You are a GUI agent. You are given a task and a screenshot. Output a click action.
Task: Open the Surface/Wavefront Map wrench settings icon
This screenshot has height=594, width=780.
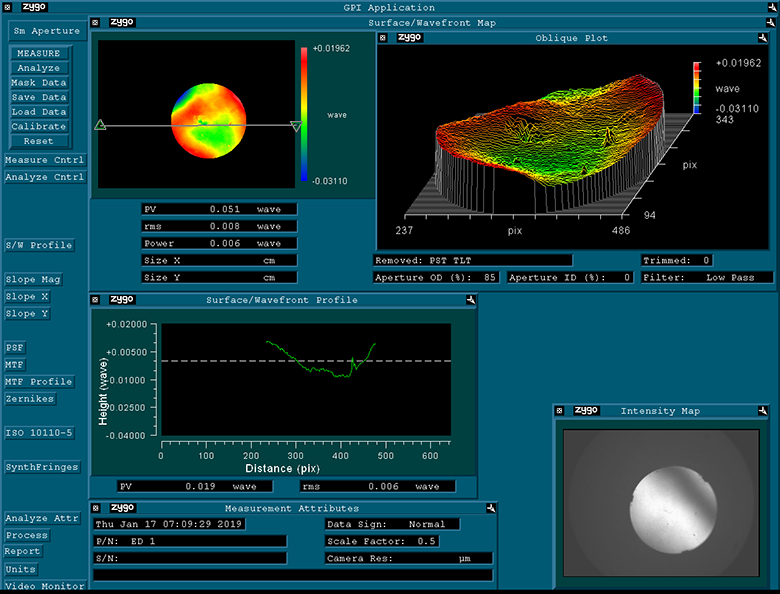[x=770, y=22]
